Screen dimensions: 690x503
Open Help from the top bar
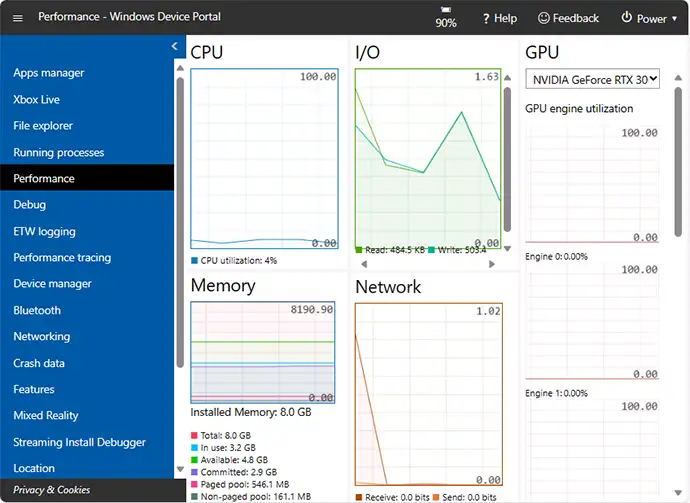pos(499,18)
